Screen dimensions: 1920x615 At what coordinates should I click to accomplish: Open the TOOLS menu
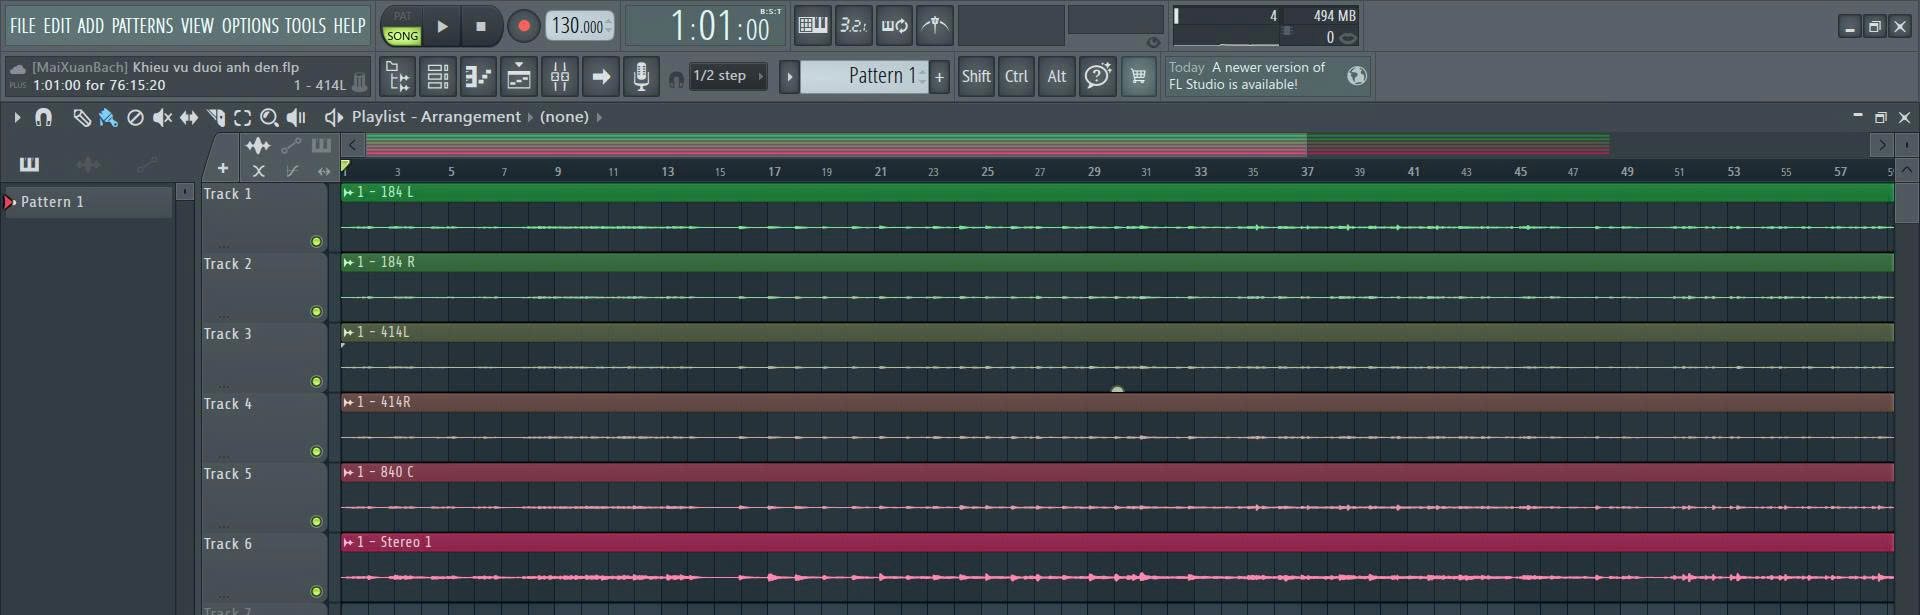[x=305, y=26]
